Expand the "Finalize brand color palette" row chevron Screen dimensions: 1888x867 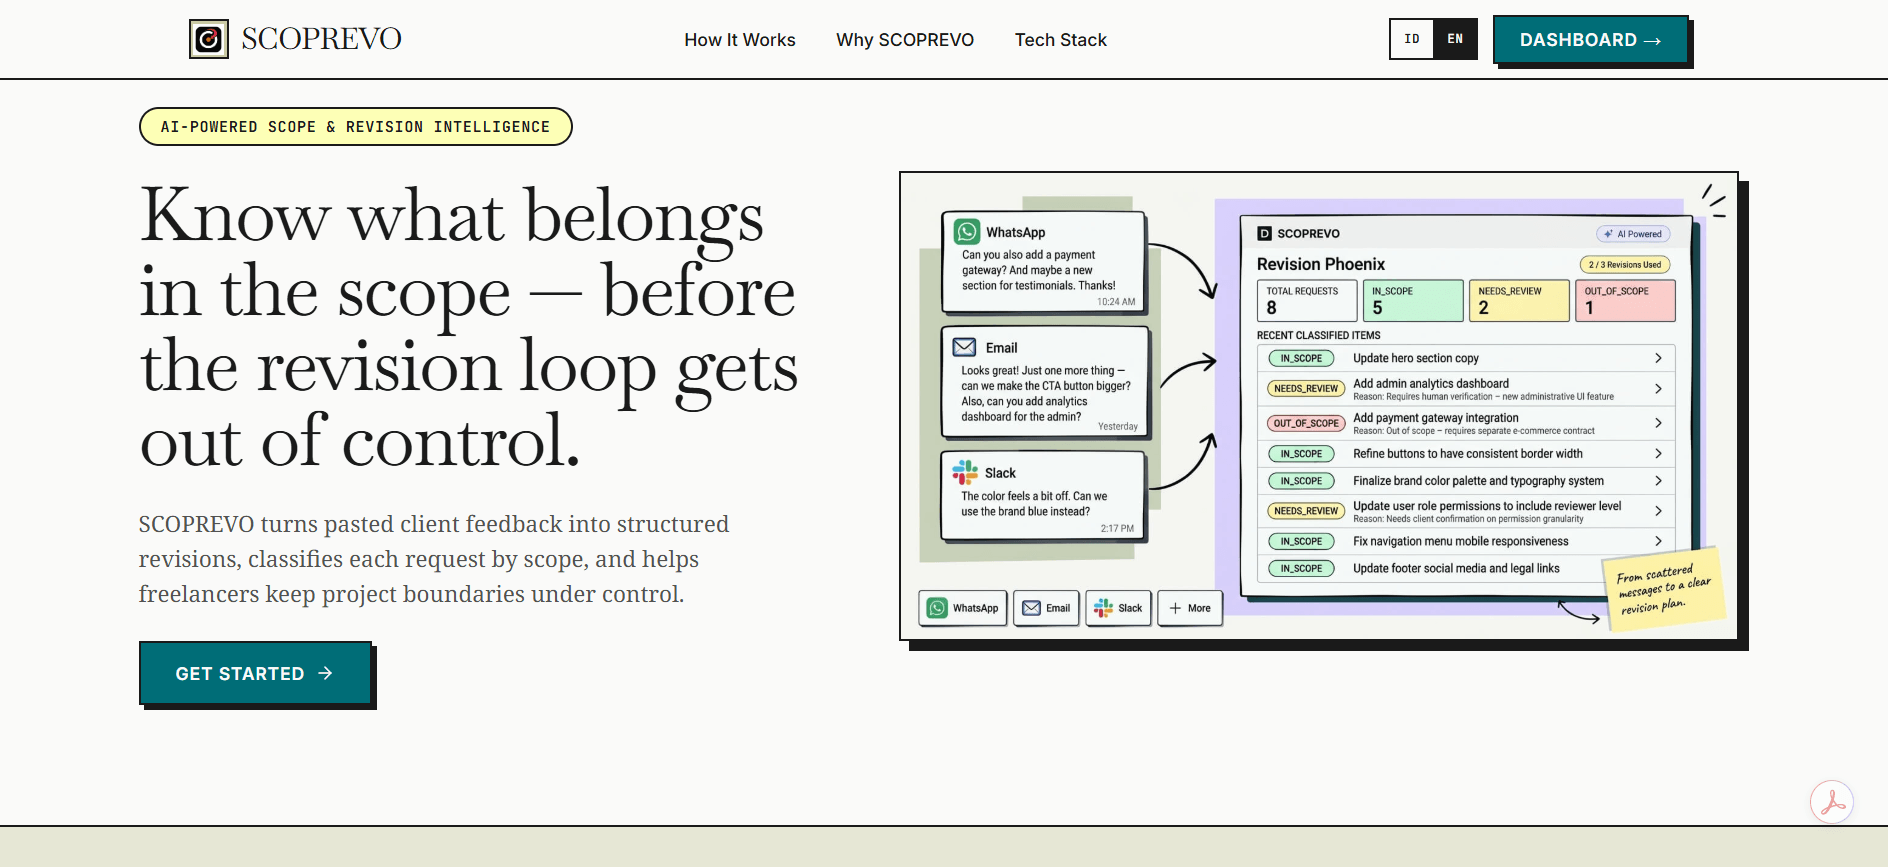pyautogui.click(x=1658, y=481)
